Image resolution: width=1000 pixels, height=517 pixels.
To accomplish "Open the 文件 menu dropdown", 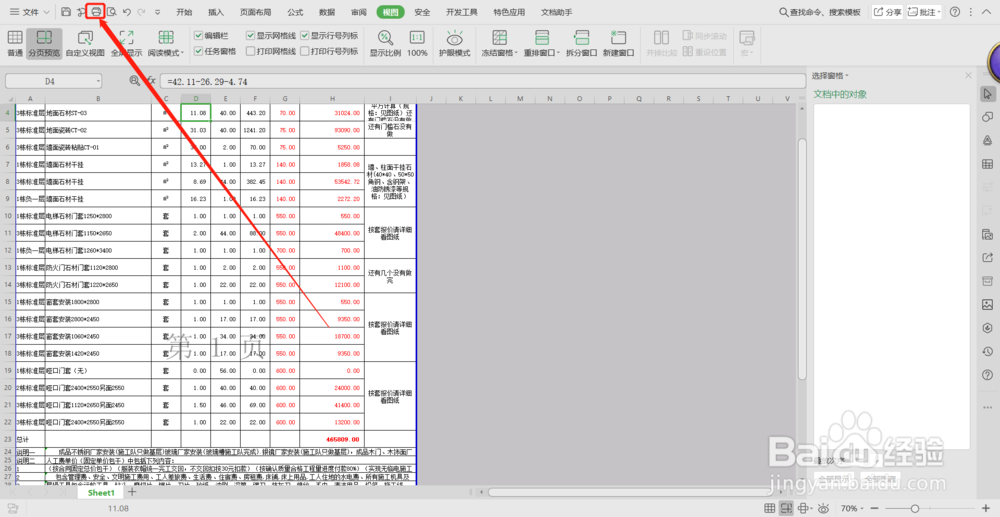I will [29, 12].
